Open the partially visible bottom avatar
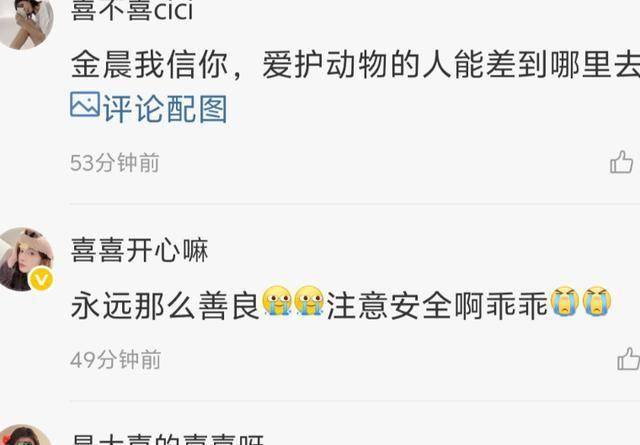 (x=24, y=435)
